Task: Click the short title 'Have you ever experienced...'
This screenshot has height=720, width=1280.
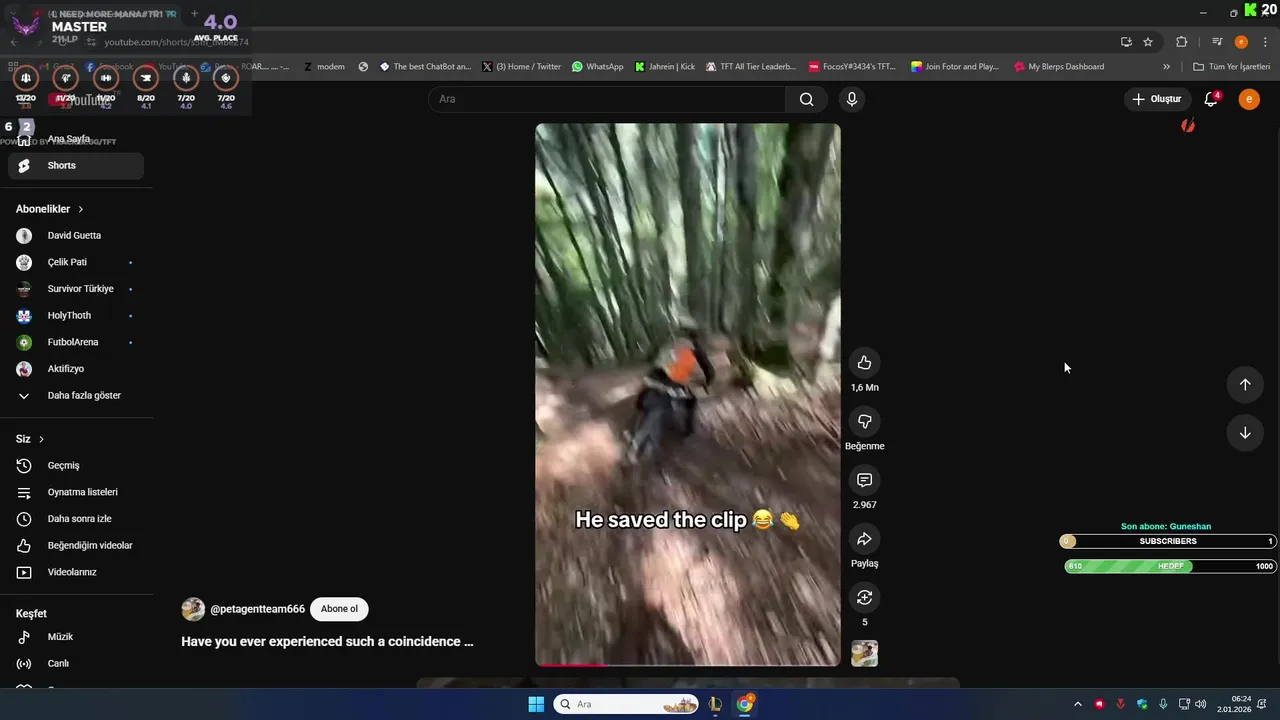Action: [327, 642]
